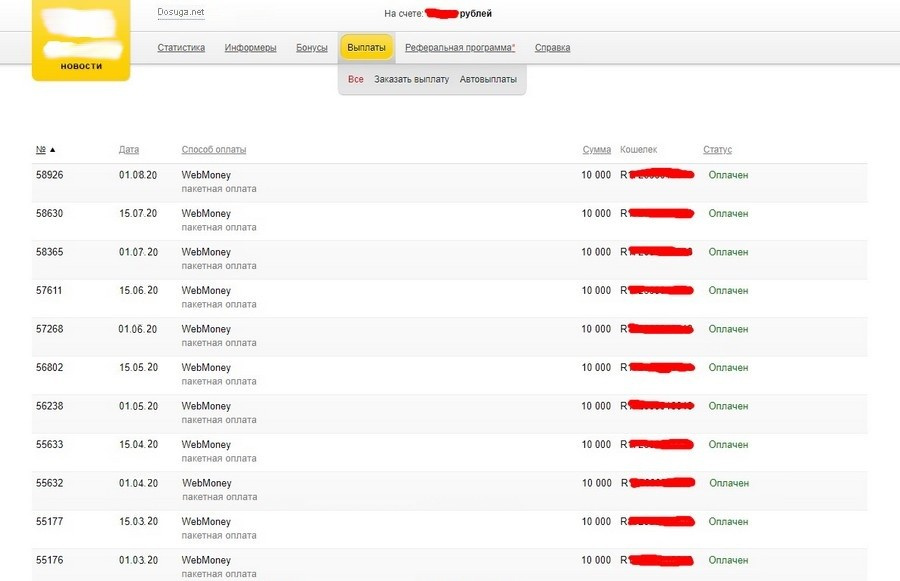This screenshot has width=900, height=581.
Task: Open the Статистика menu item
Action: [181, 48]
